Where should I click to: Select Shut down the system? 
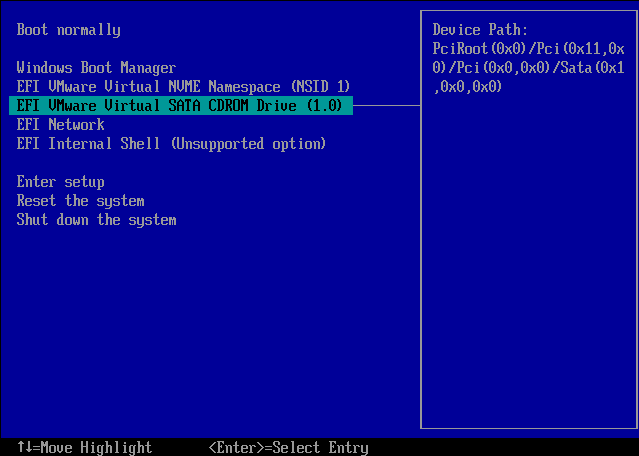96,220
